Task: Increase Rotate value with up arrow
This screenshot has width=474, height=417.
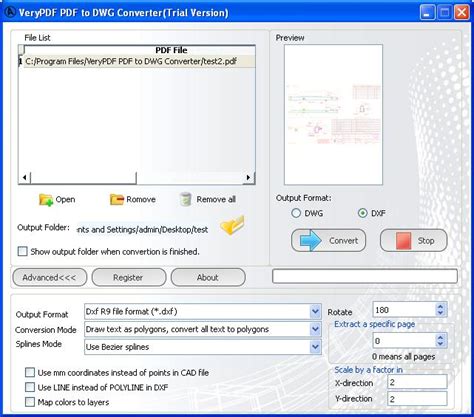Action: (x=440, y=307)
